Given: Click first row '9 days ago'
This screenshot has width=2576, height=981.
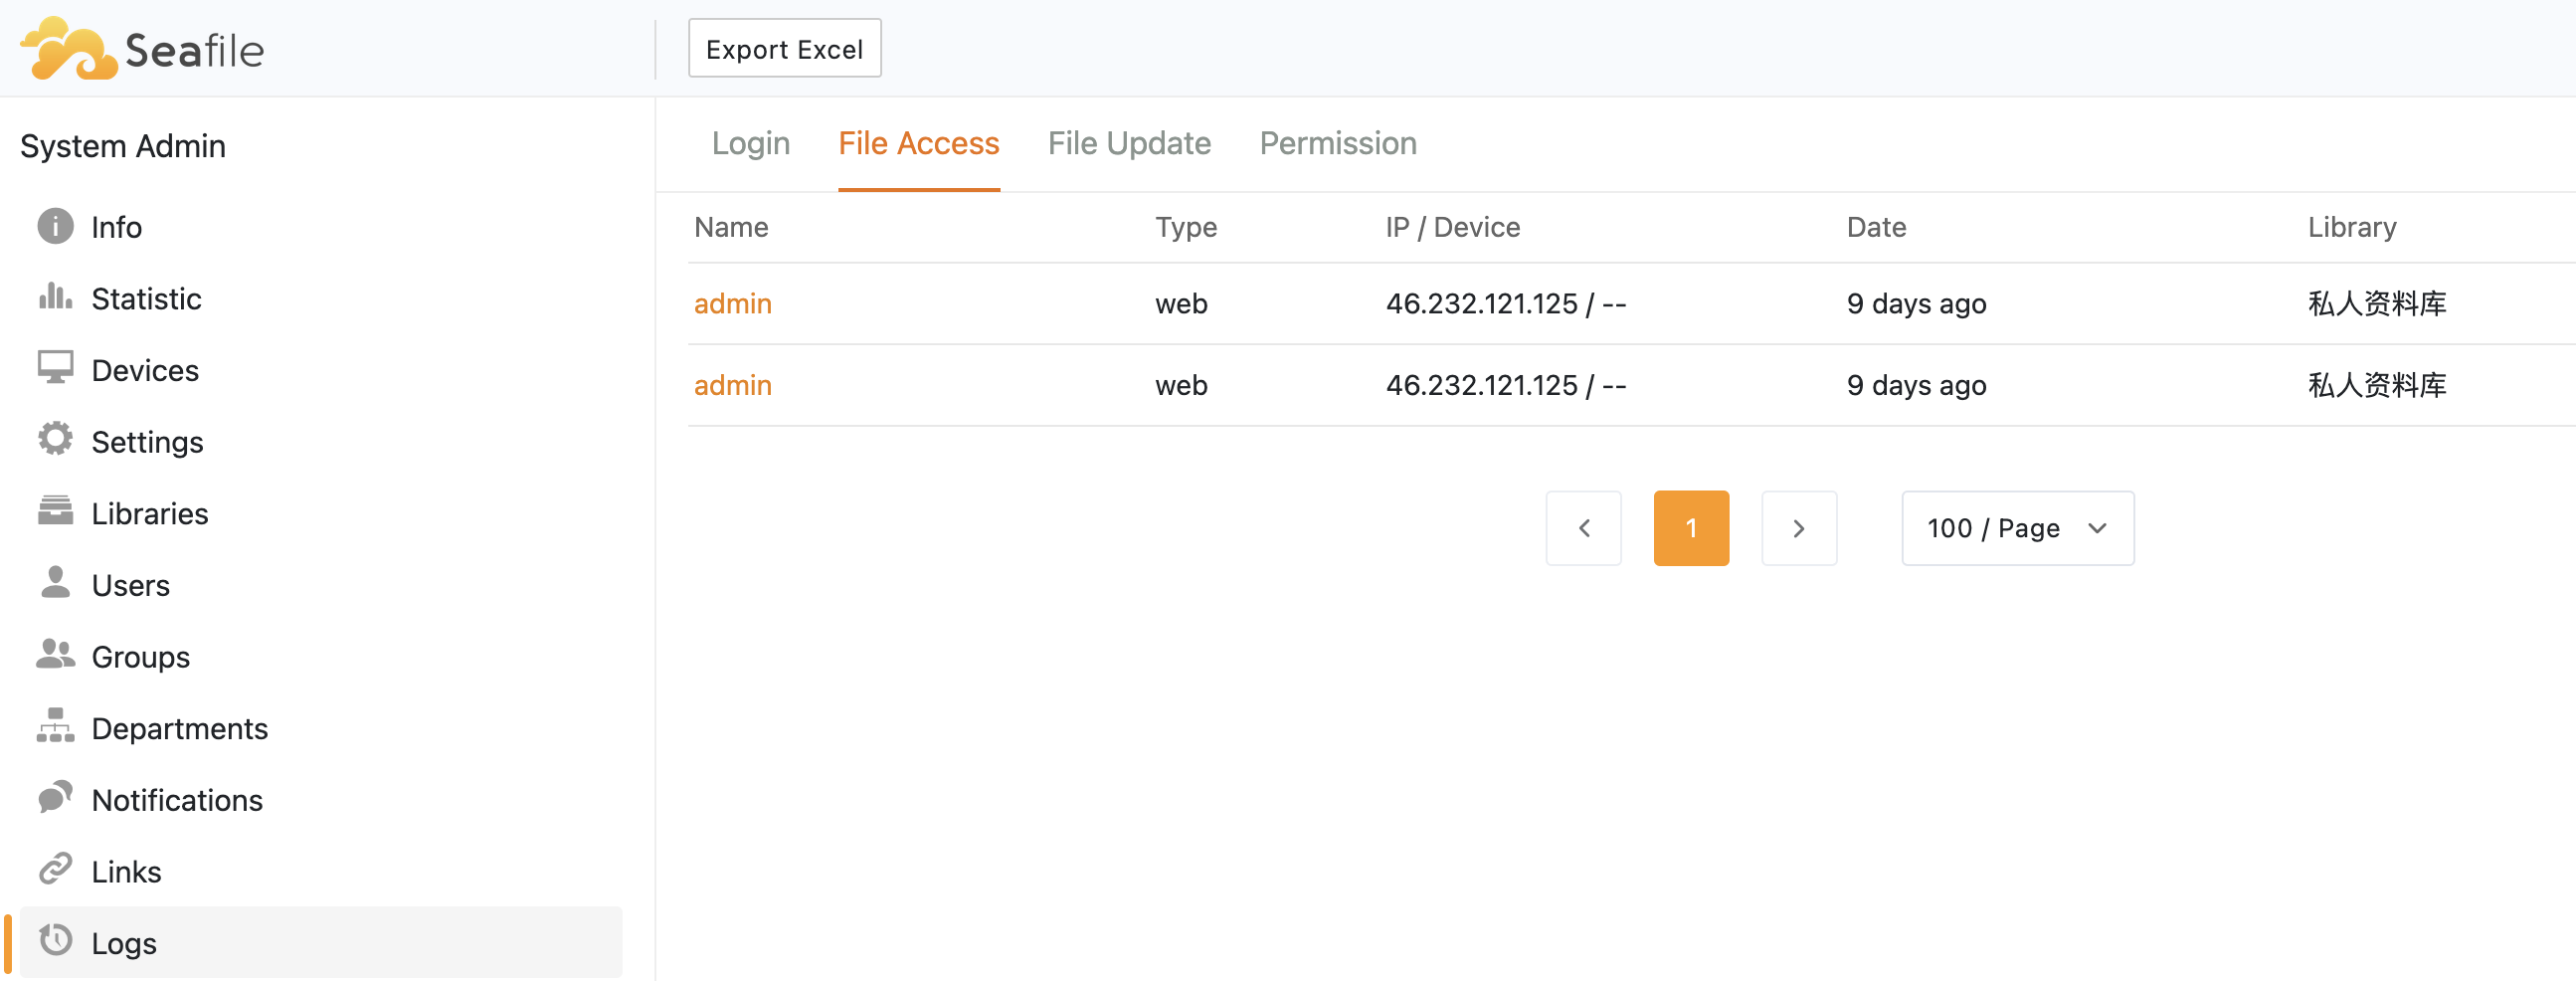Looking at the screenshot, I should 1916,303.
